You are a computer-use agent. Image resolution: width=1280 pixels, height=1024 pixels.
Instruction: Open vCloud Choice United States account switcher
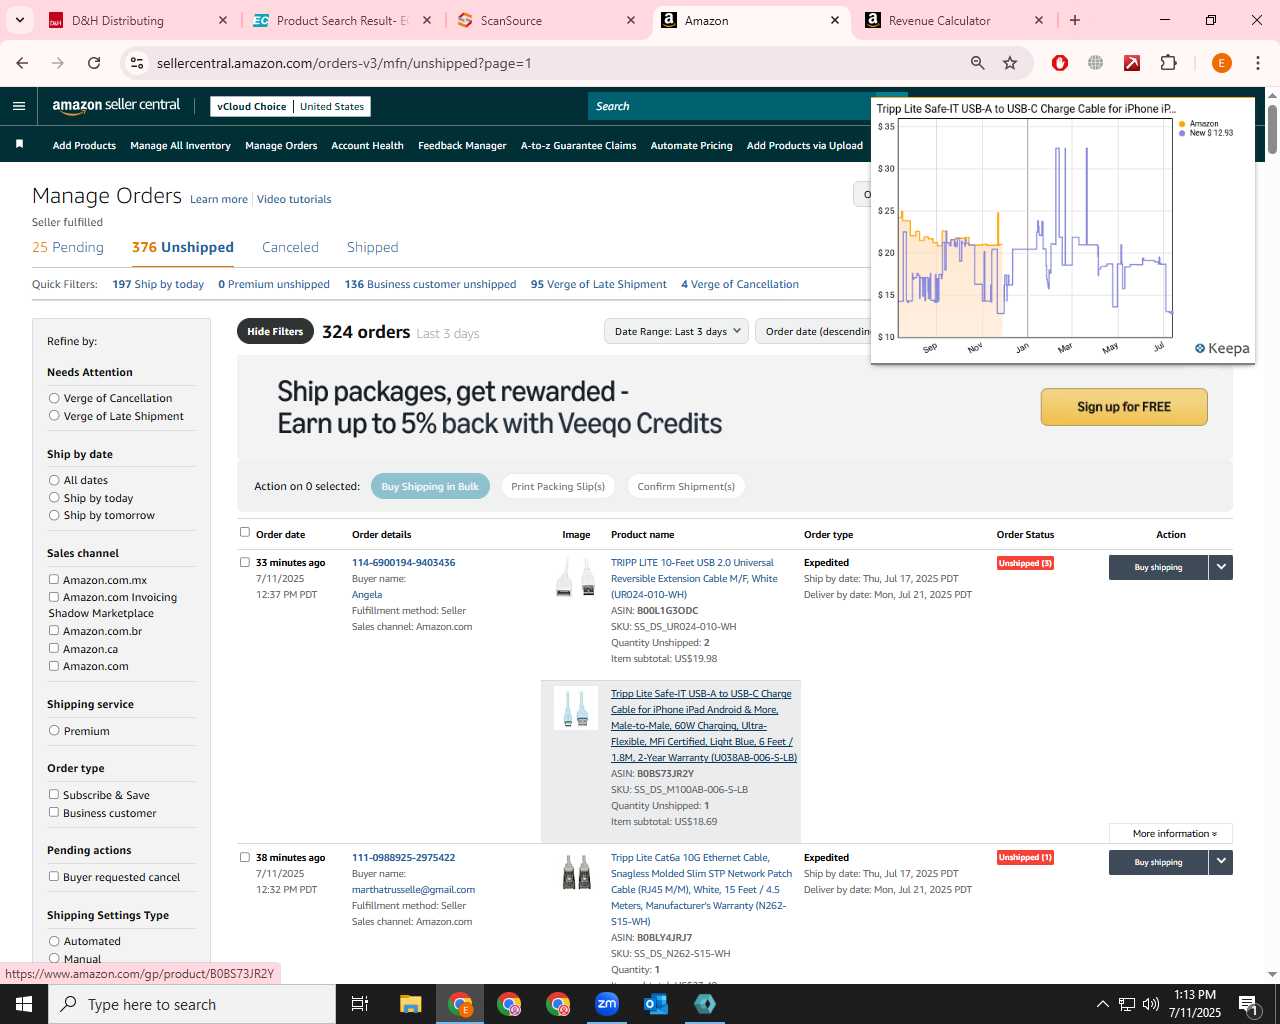(x=291, y=106)
